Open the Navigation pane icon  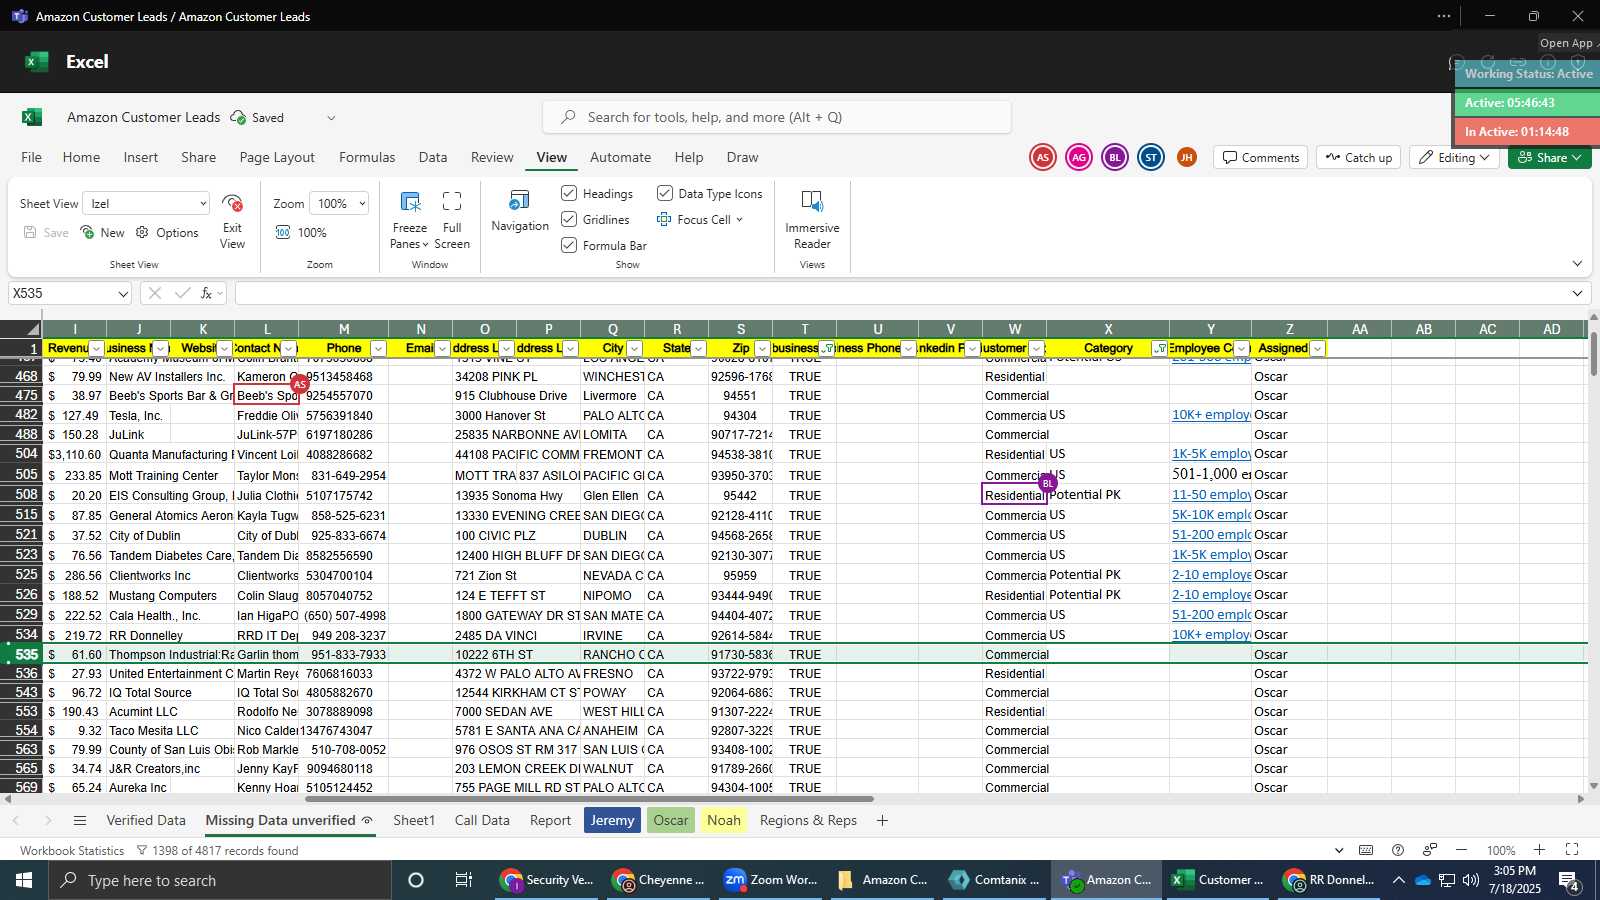[520, 200]
